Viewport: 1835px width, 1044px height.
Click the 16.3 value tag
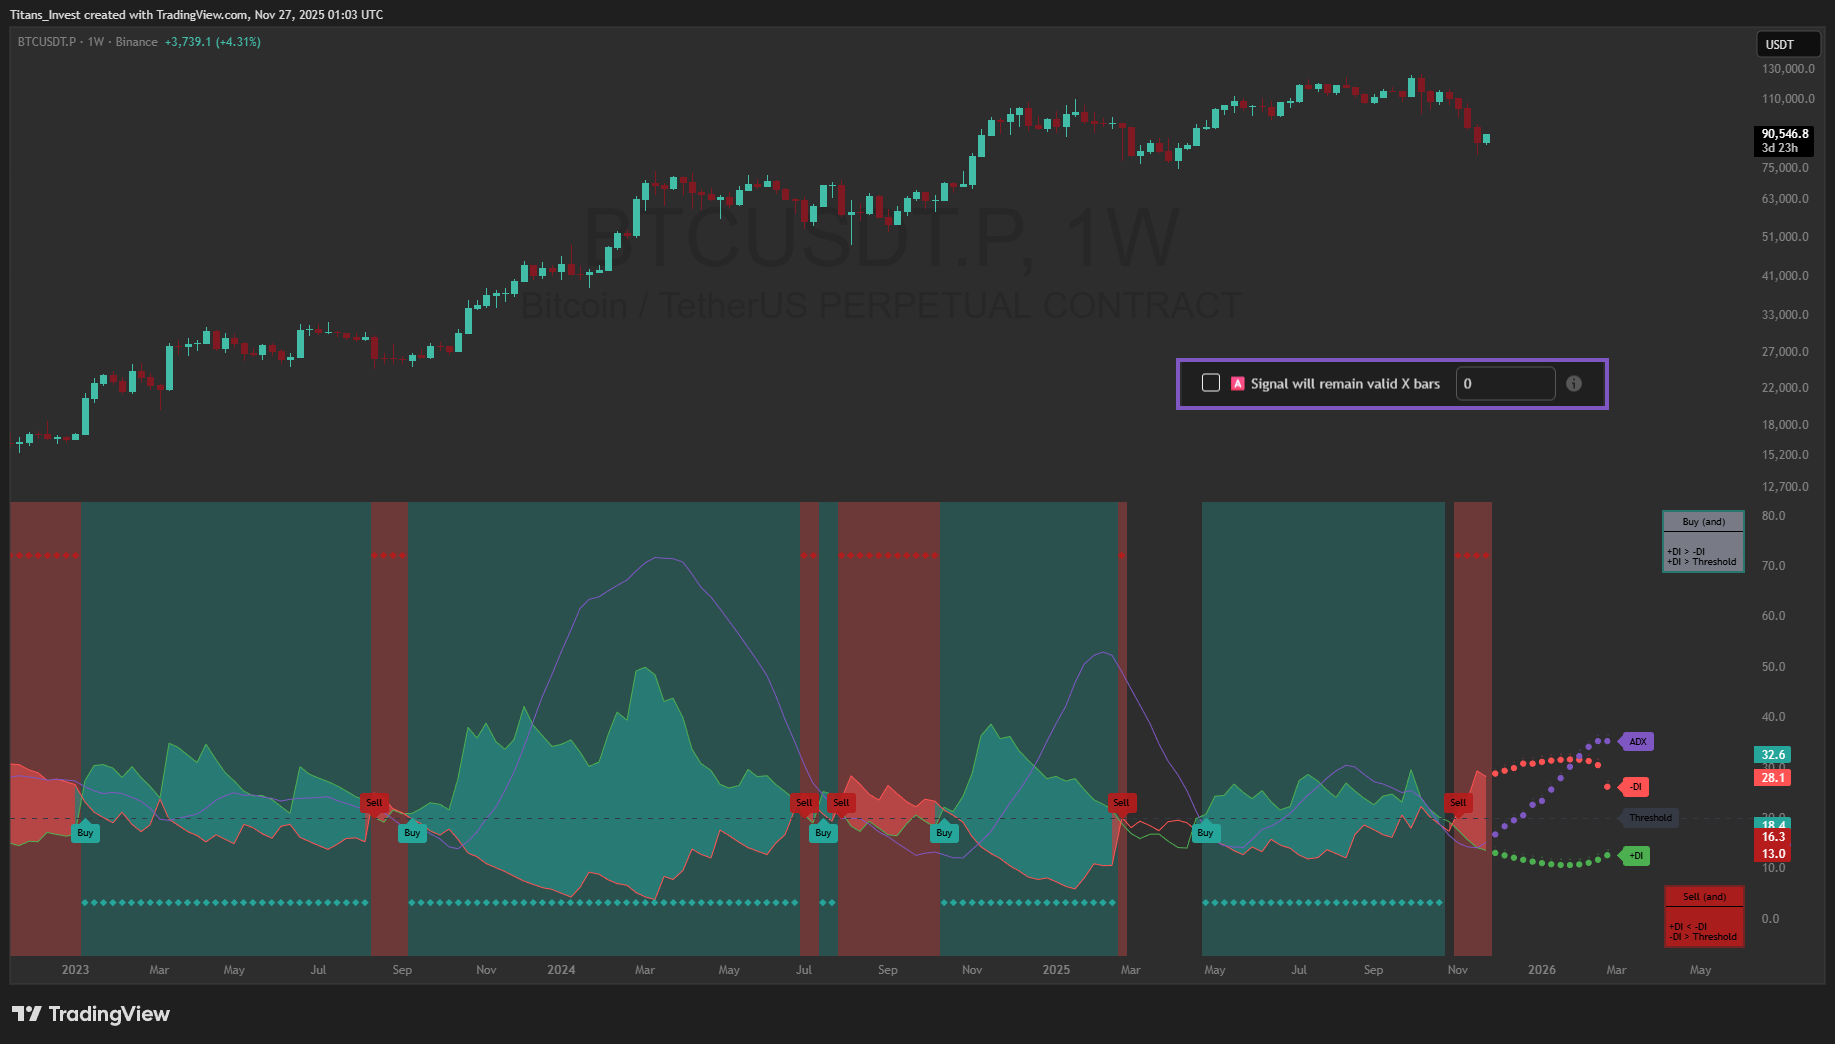tap(1773, 837)
